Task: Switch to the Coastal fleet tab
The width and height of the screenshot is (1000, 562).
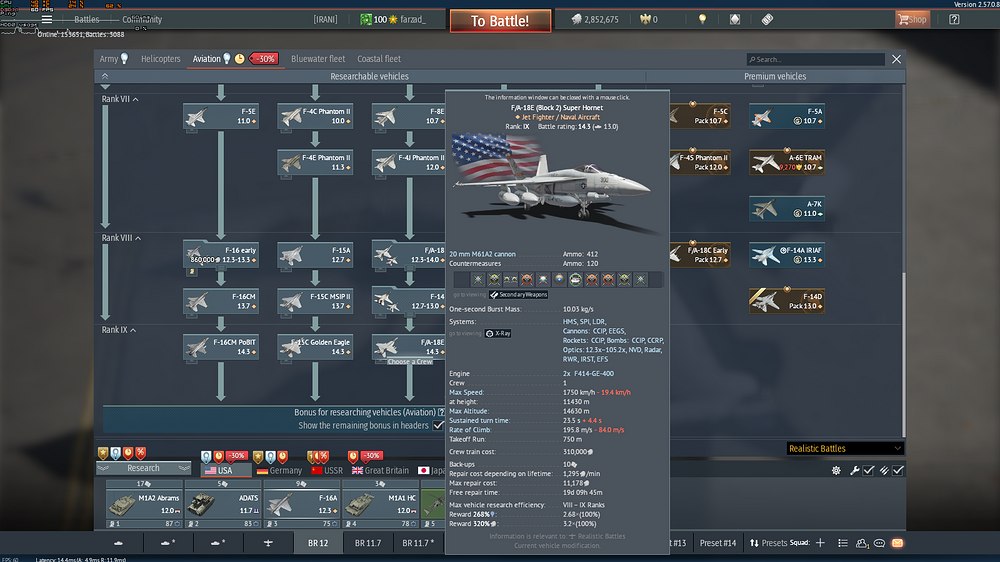Action: tap(379, 59)
